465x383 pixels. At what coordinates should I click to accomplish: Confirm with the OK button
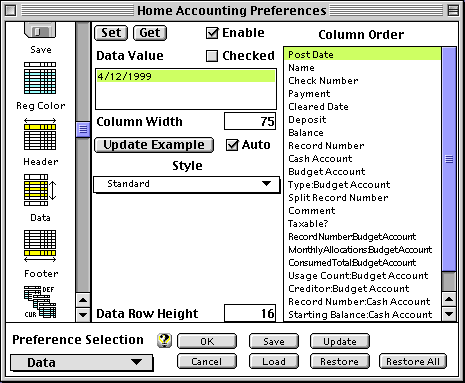click(x=207, y=341)
